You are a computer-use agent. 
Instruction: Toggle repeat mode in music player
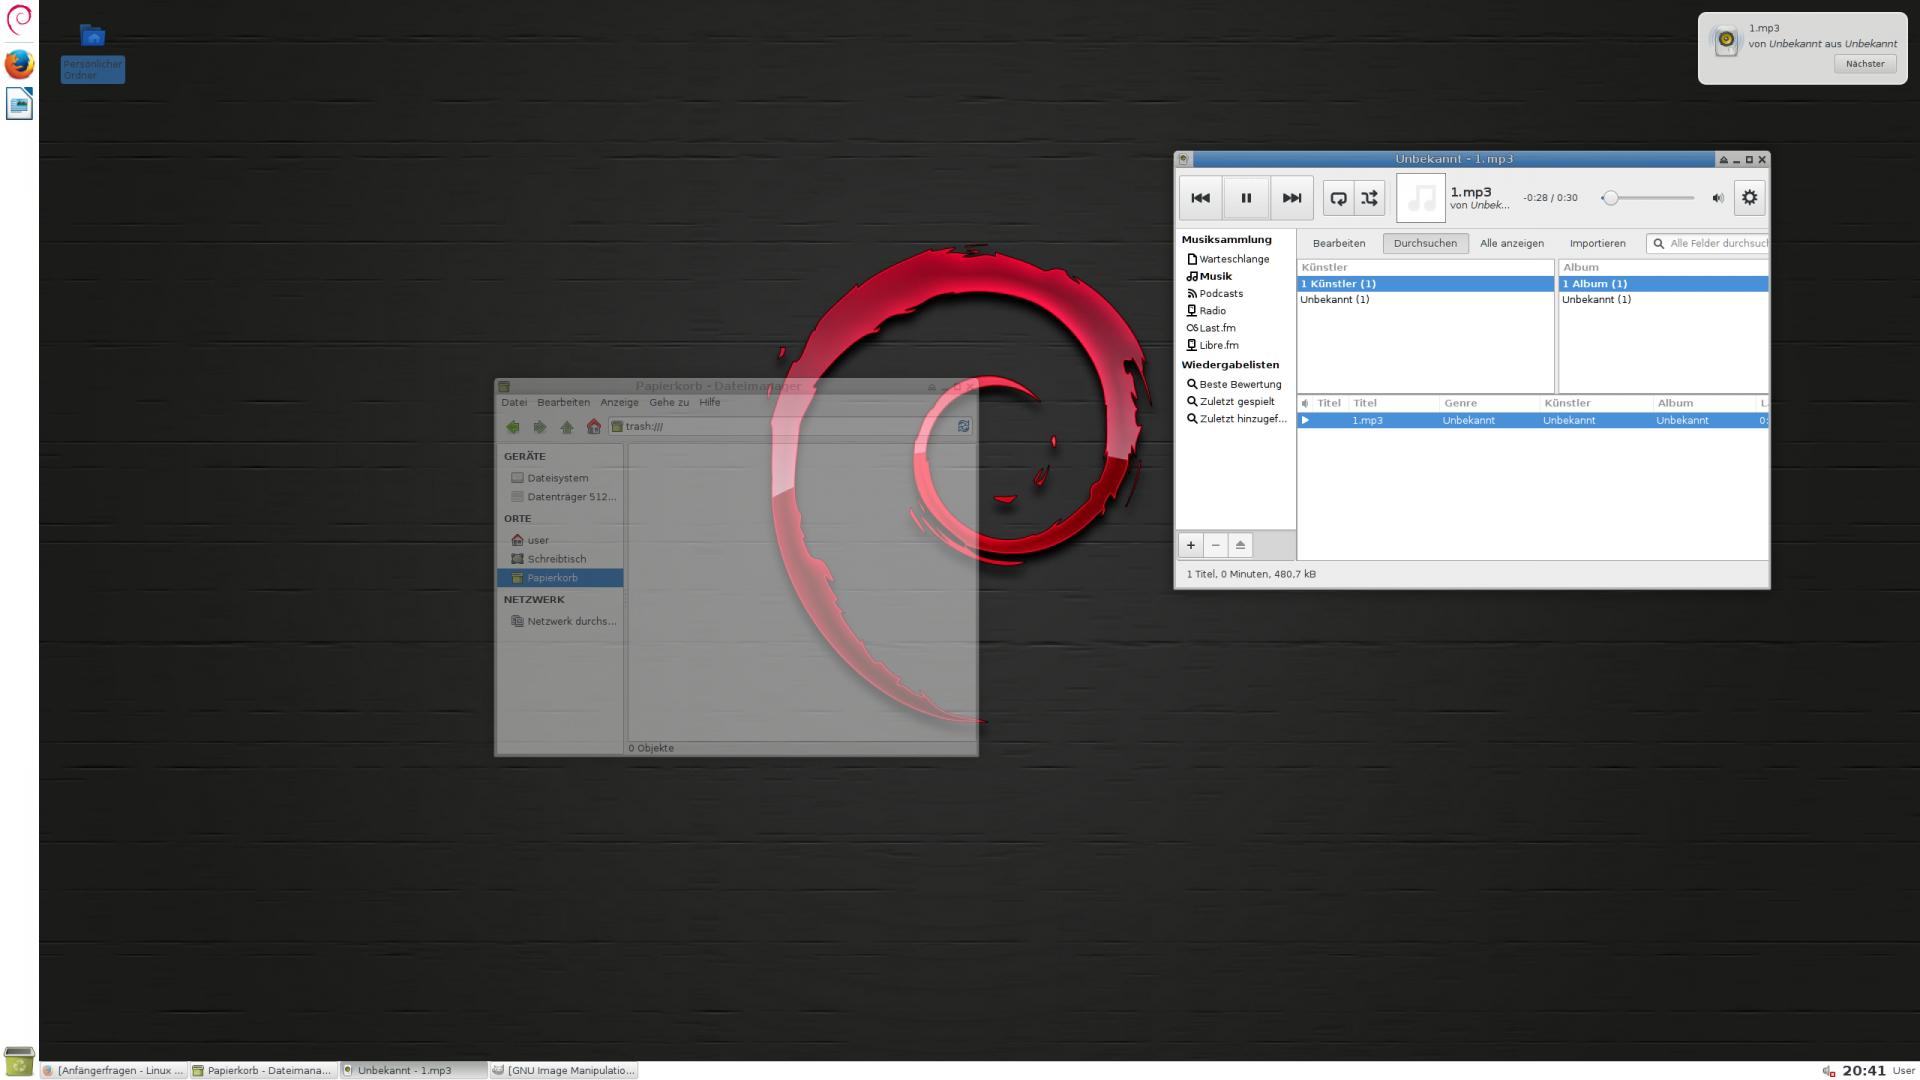(1338, 198)
